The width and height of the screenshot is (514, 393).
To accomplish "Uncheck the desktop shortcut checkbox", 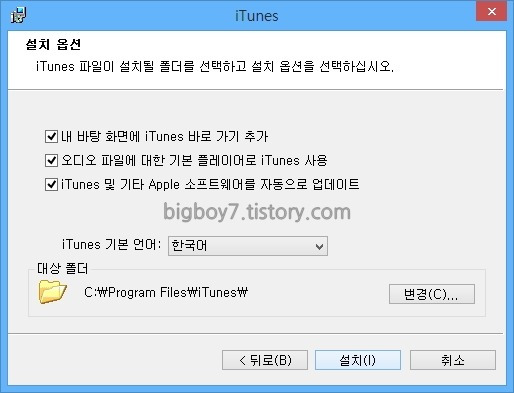I will click(x=51, y=136).
